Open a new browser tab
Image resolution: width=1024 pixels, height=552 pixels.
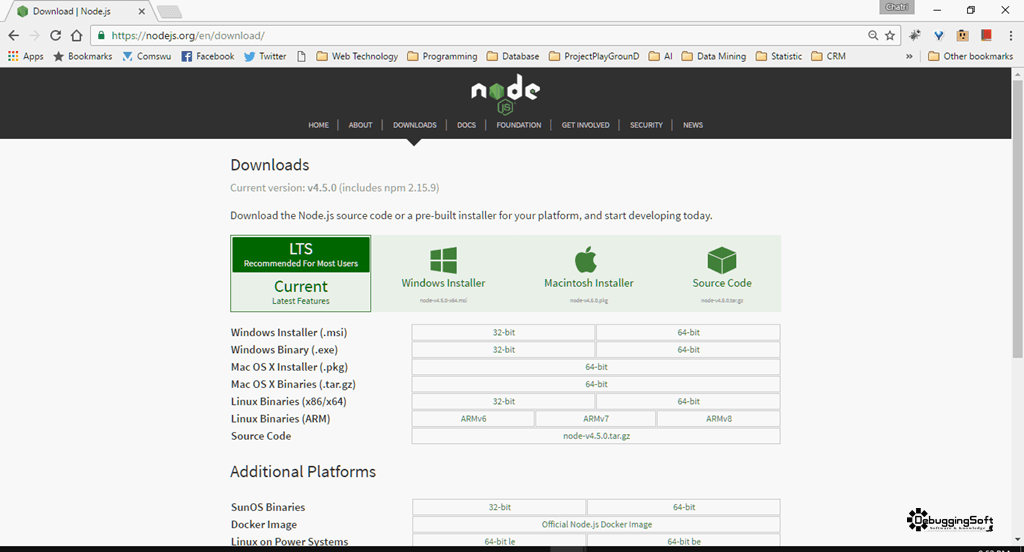[x=169, y=11]
